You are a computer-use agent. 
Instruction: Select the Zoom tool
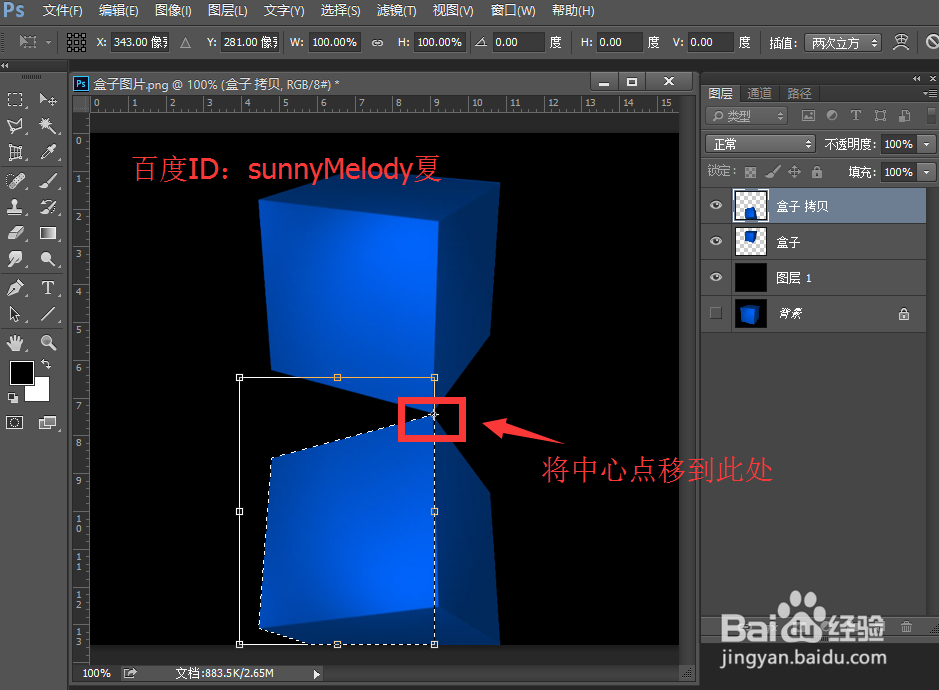click(x=48, y=343)
